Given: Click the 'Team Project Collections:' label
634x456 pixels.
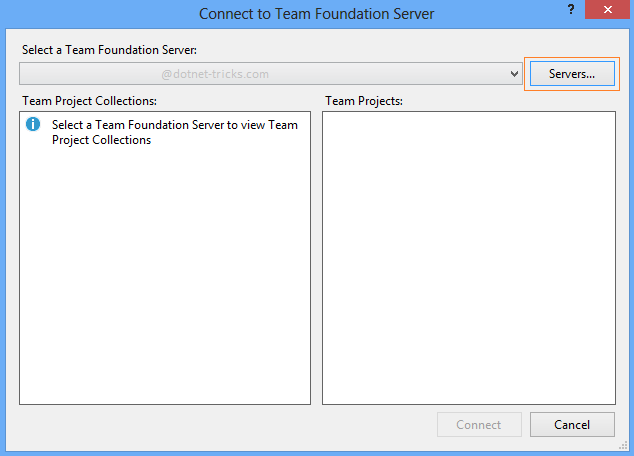Looking at the screenshot, I should [89, 101].
